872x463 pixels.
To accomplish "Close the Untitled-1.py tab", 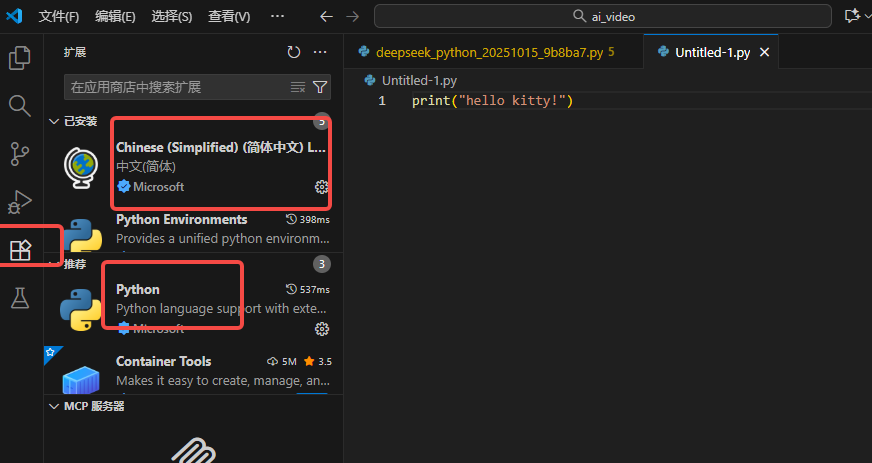I will coord(765,52).
